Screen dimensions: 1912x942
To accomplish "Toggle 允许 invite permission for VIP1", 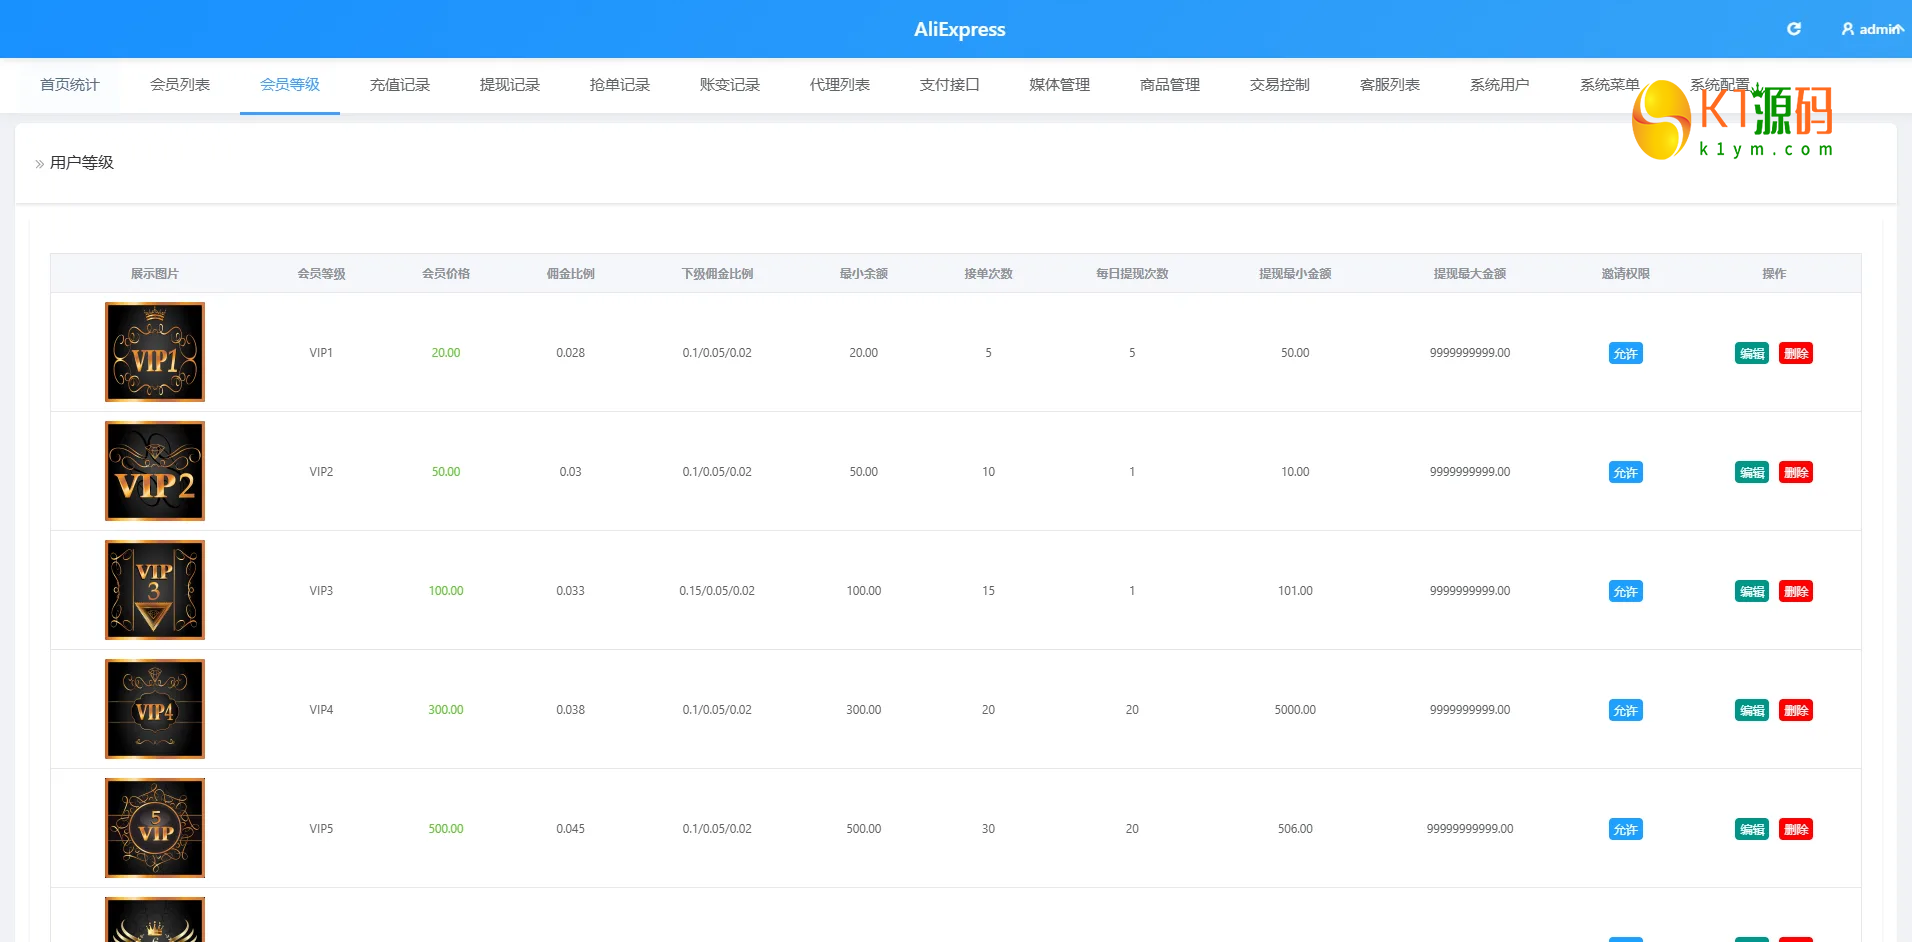I will click(x=1626, y=353).
